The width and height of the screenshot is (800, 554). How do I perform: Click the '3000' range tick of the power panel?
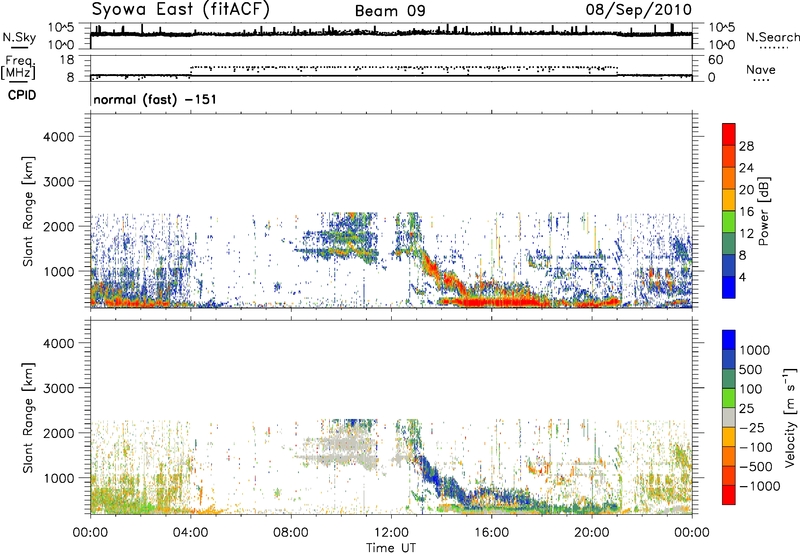coord(58,182)
